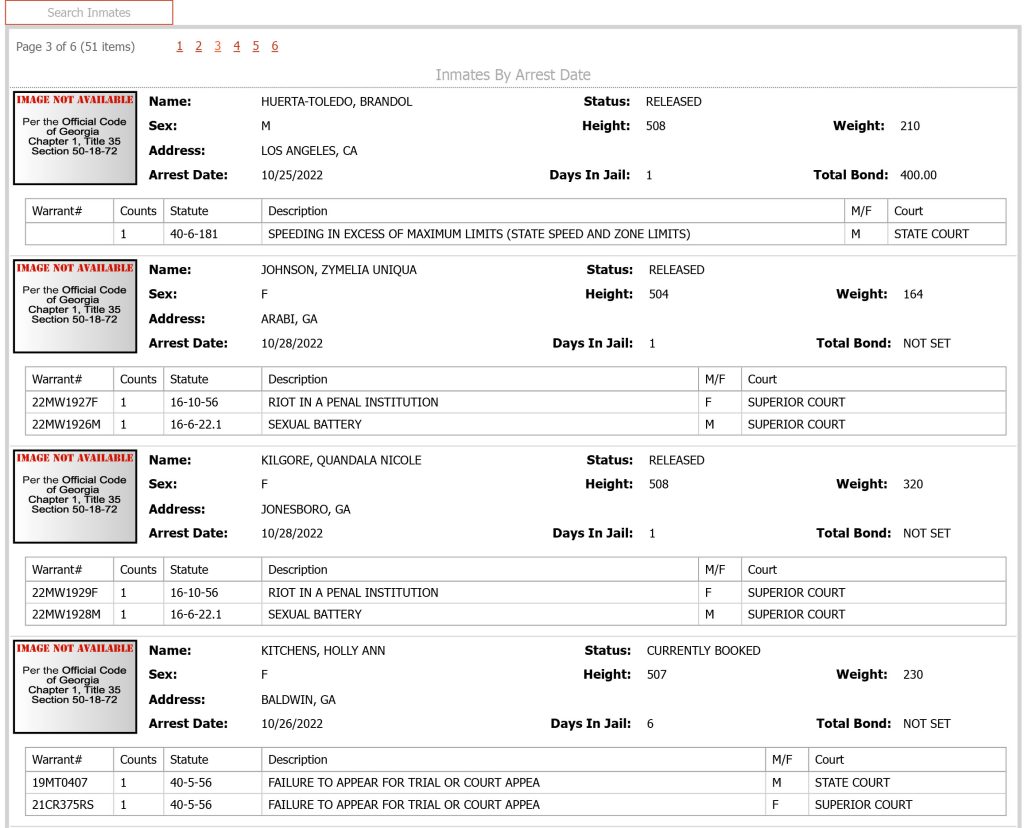
Task: Select the name HUERTA-TOLEDO, BRANDOL
Action: point(336,102)
